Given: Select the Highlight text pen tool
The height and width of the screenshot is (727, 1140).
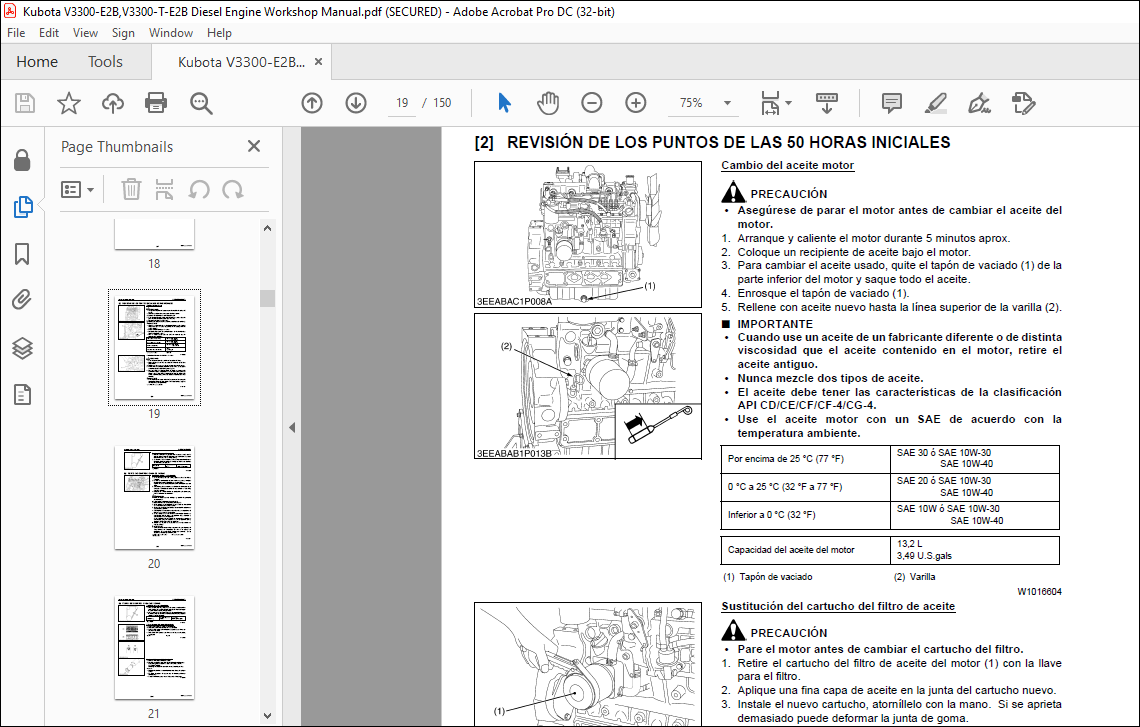Looking at the screenshot, I should 936,103.
